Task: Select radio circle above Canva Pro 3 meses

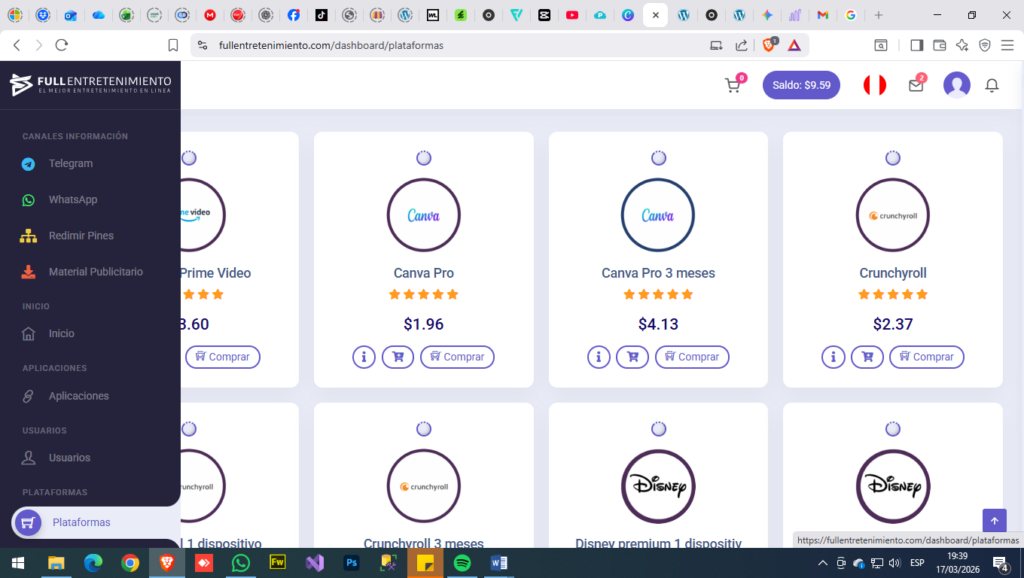Action: 658,158
